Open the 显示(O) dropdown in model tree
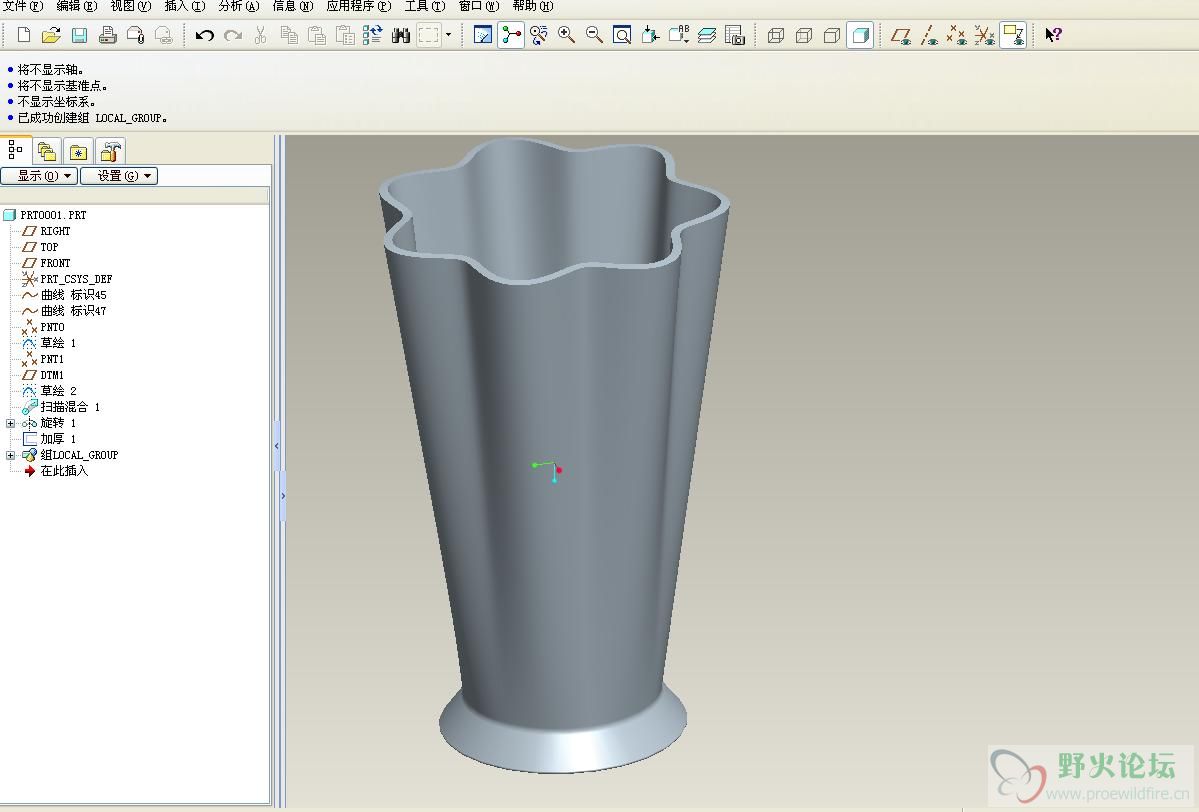The height and width of the screenshot is (812, 1199). [39, 176]
